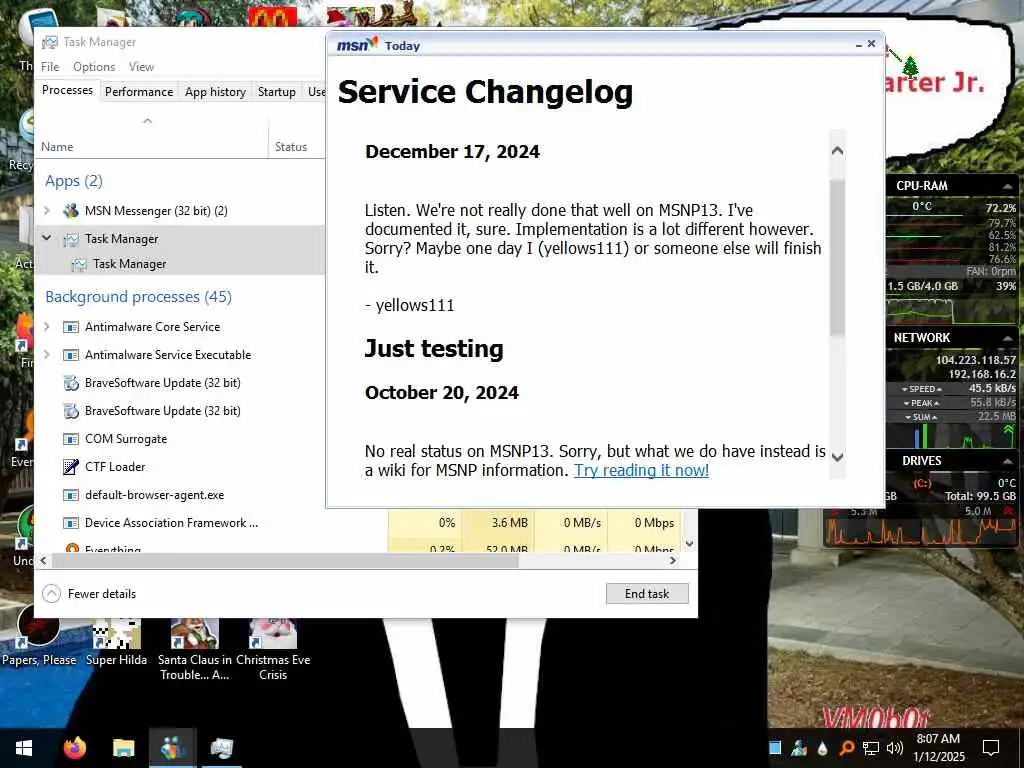1024x768 pixels.
Task: Click the MSN Messenger tray icon
Action: click(799, 748)
